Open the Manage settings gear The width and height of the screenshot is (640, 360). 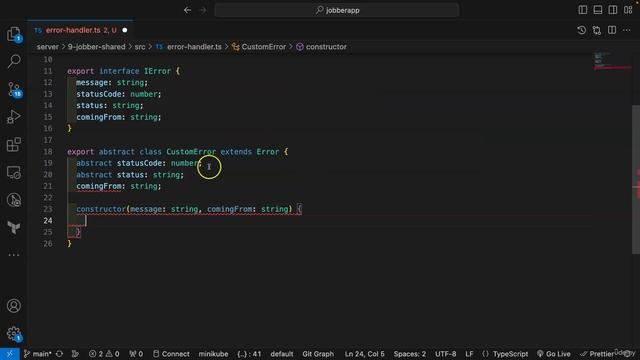[14, 333]
